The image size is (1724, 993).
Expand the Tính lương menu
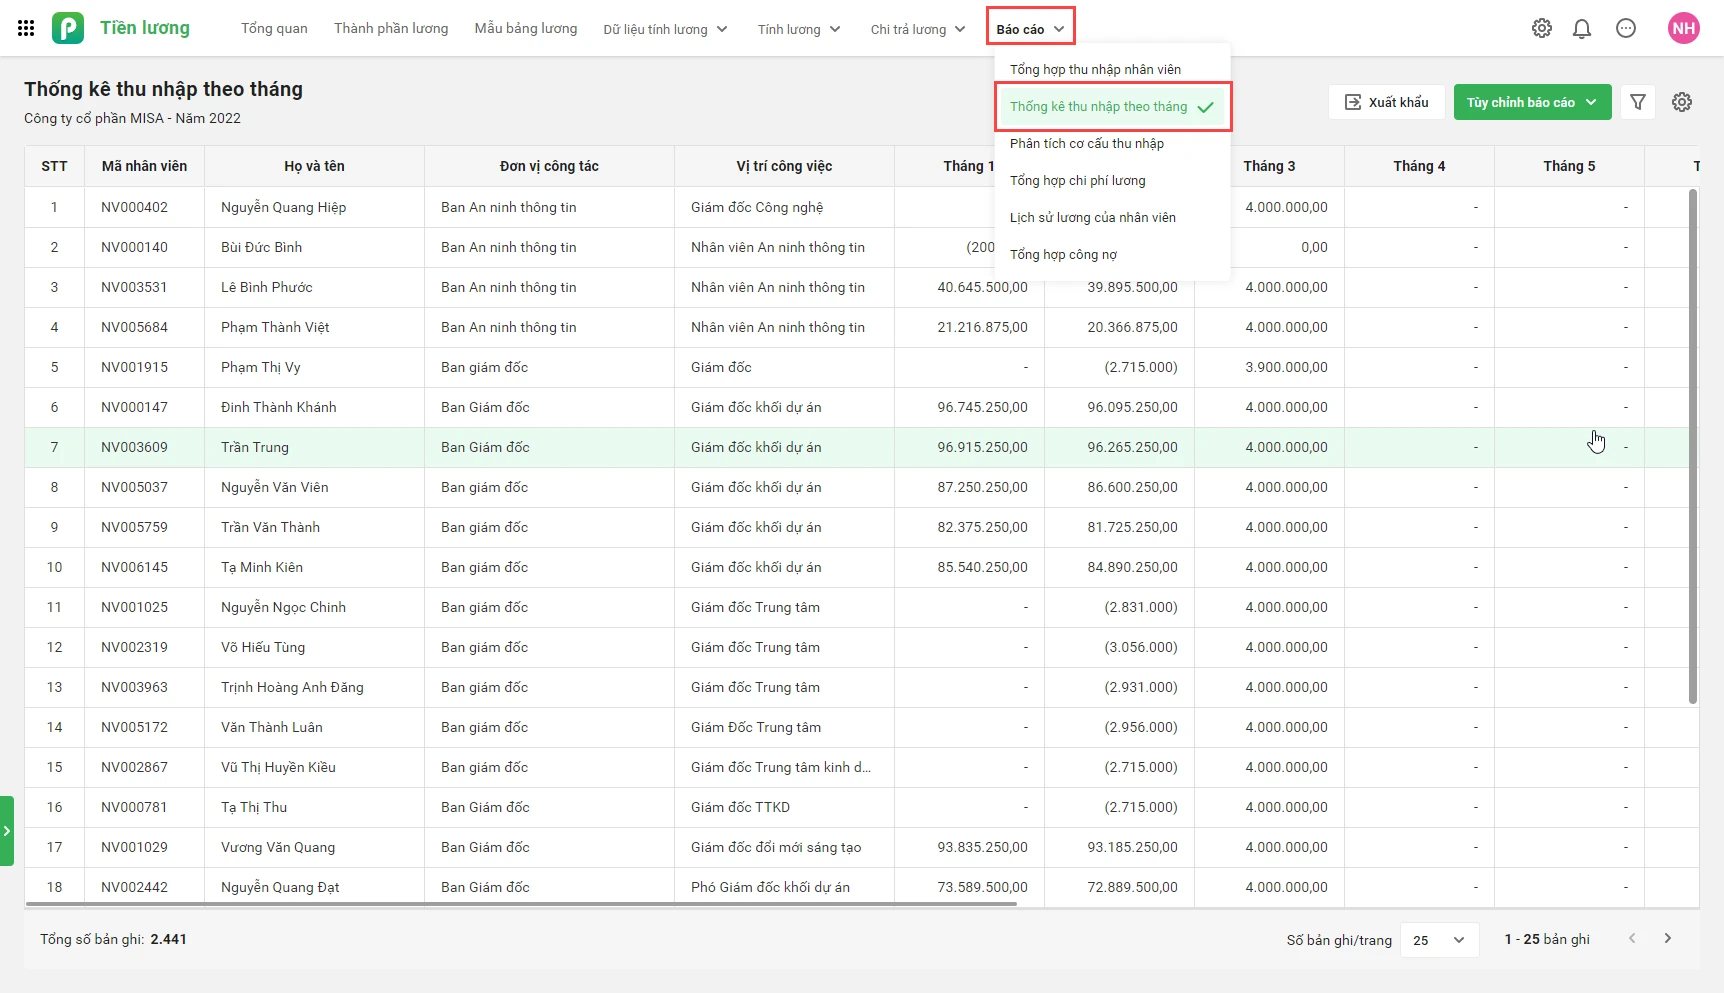tap(799, 29)
